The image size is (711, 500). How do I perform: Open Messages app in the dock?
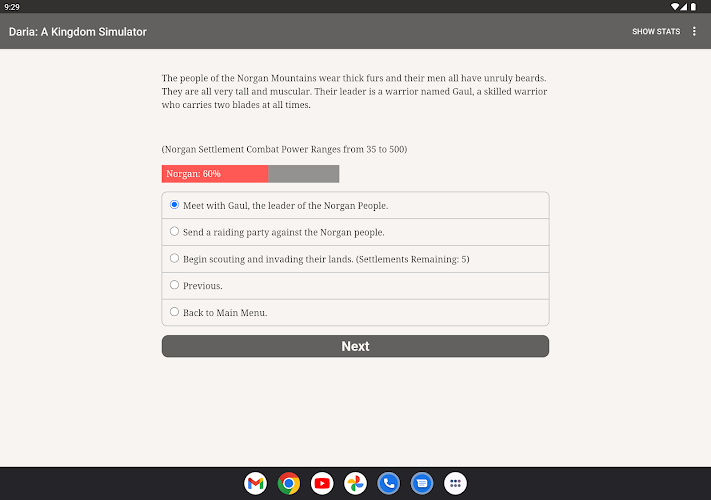point(422,483)
